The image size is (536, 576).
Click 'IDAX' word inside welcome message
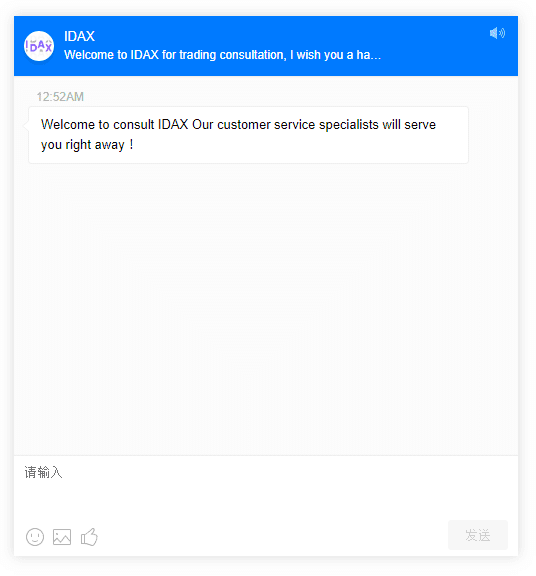173,125
